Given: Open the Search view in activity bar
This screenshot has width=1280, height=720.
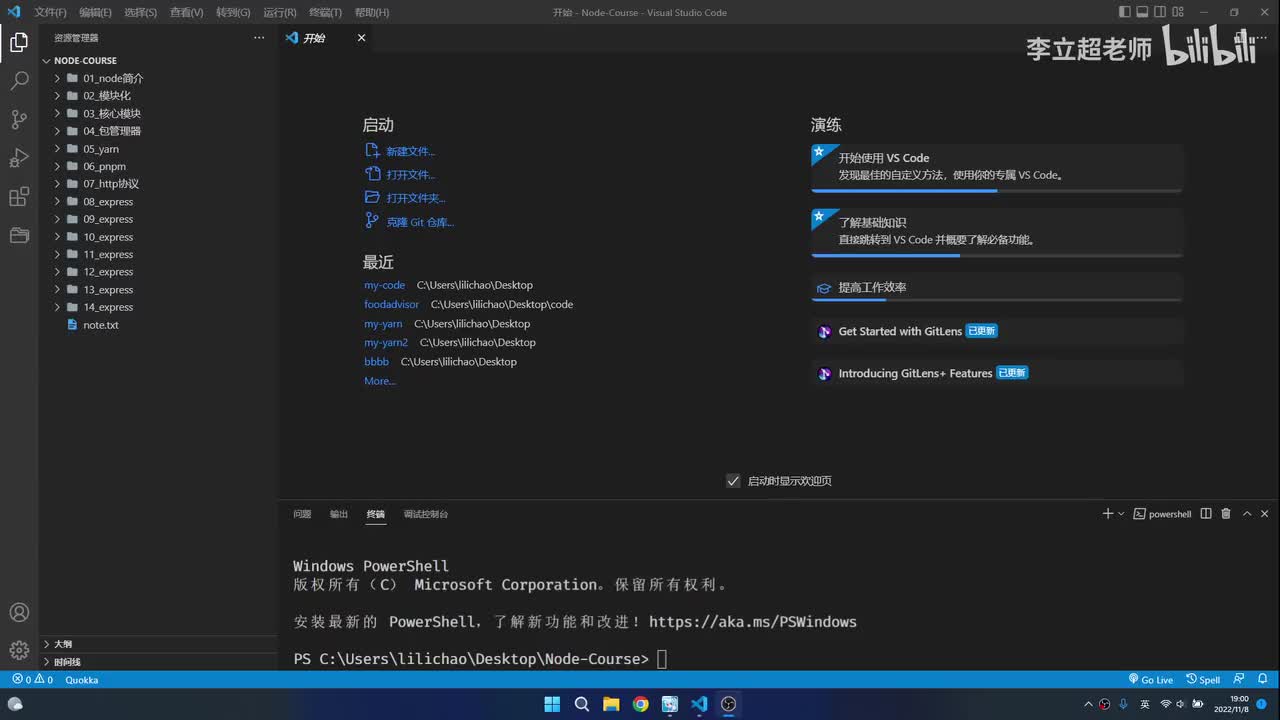Looking at the screenshot, I should pyautogui.click(x=19, y=80).
